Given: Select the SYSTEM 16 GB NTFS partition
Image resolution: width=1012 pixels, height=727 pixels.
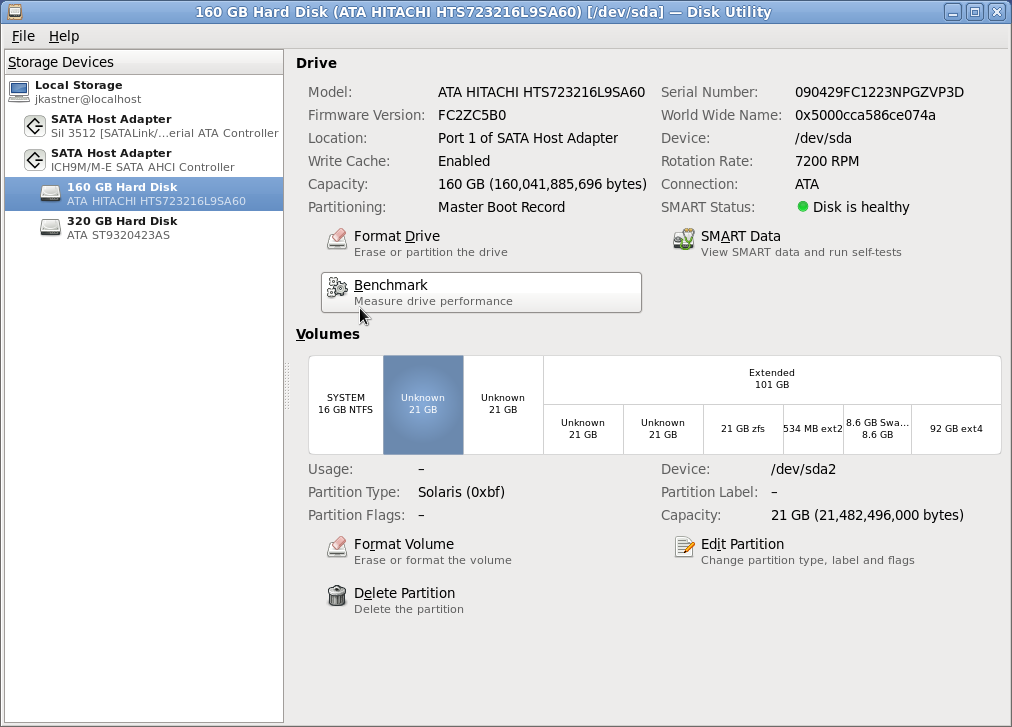Looking at the screenshot, I should click(345, 404).
